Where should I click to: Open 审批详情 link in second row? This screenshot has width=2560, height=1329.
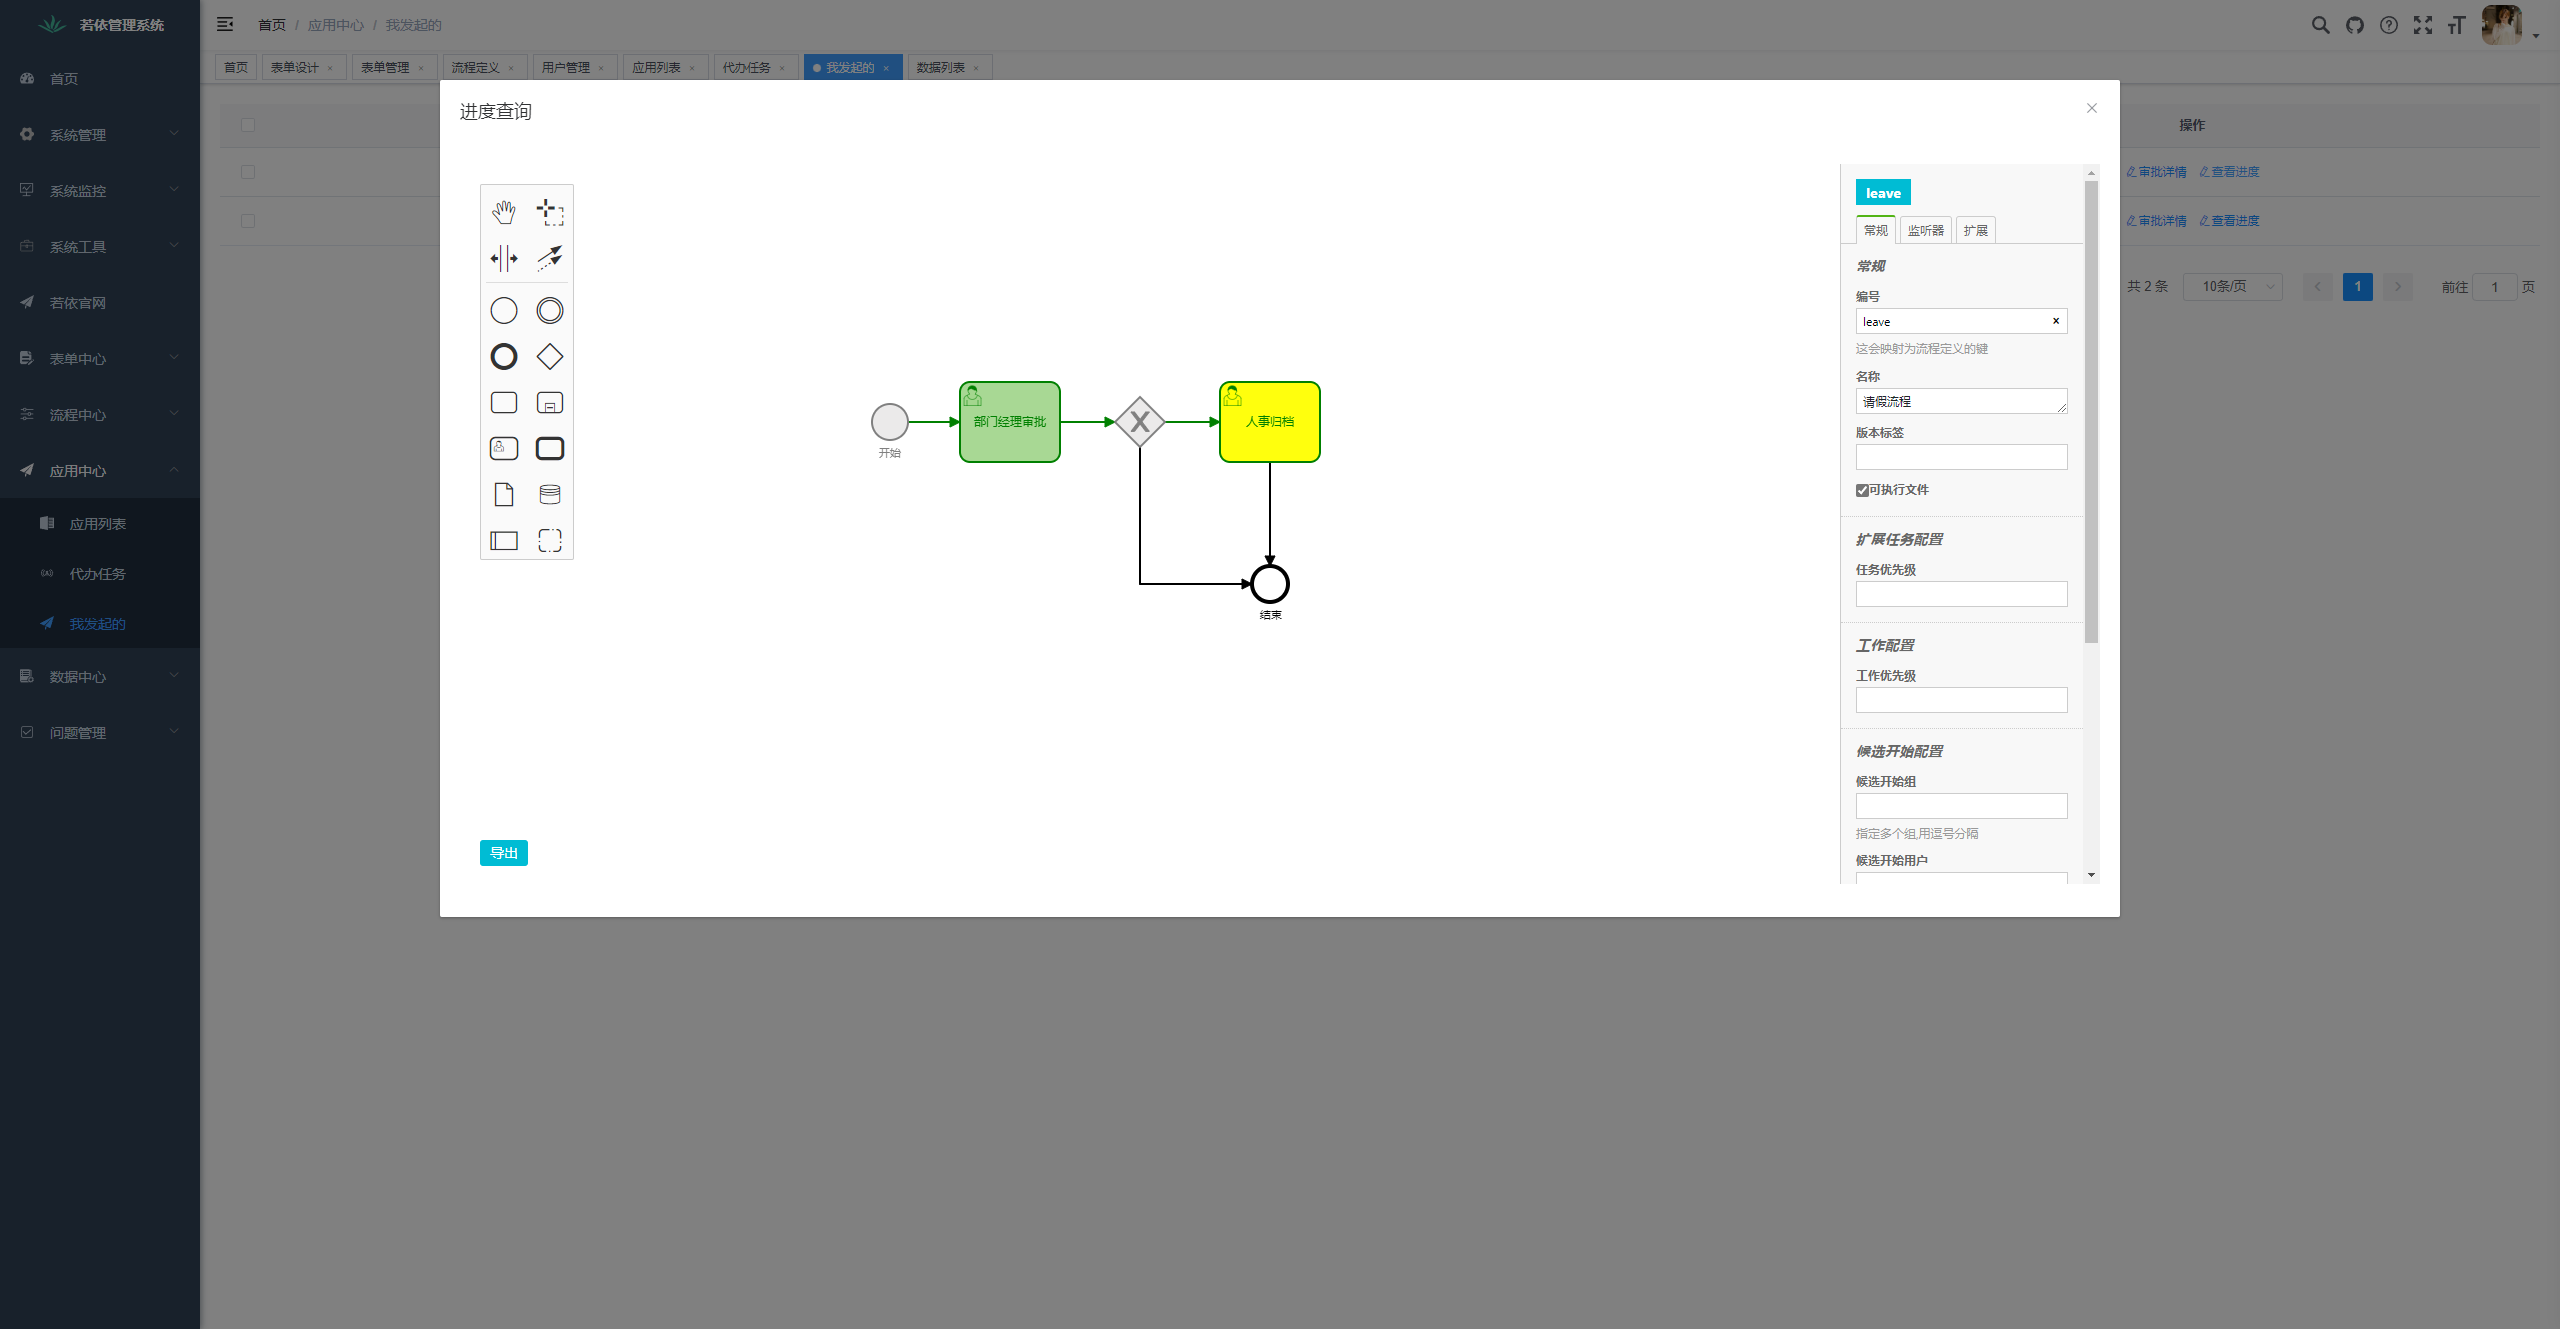click(2156, 221)
